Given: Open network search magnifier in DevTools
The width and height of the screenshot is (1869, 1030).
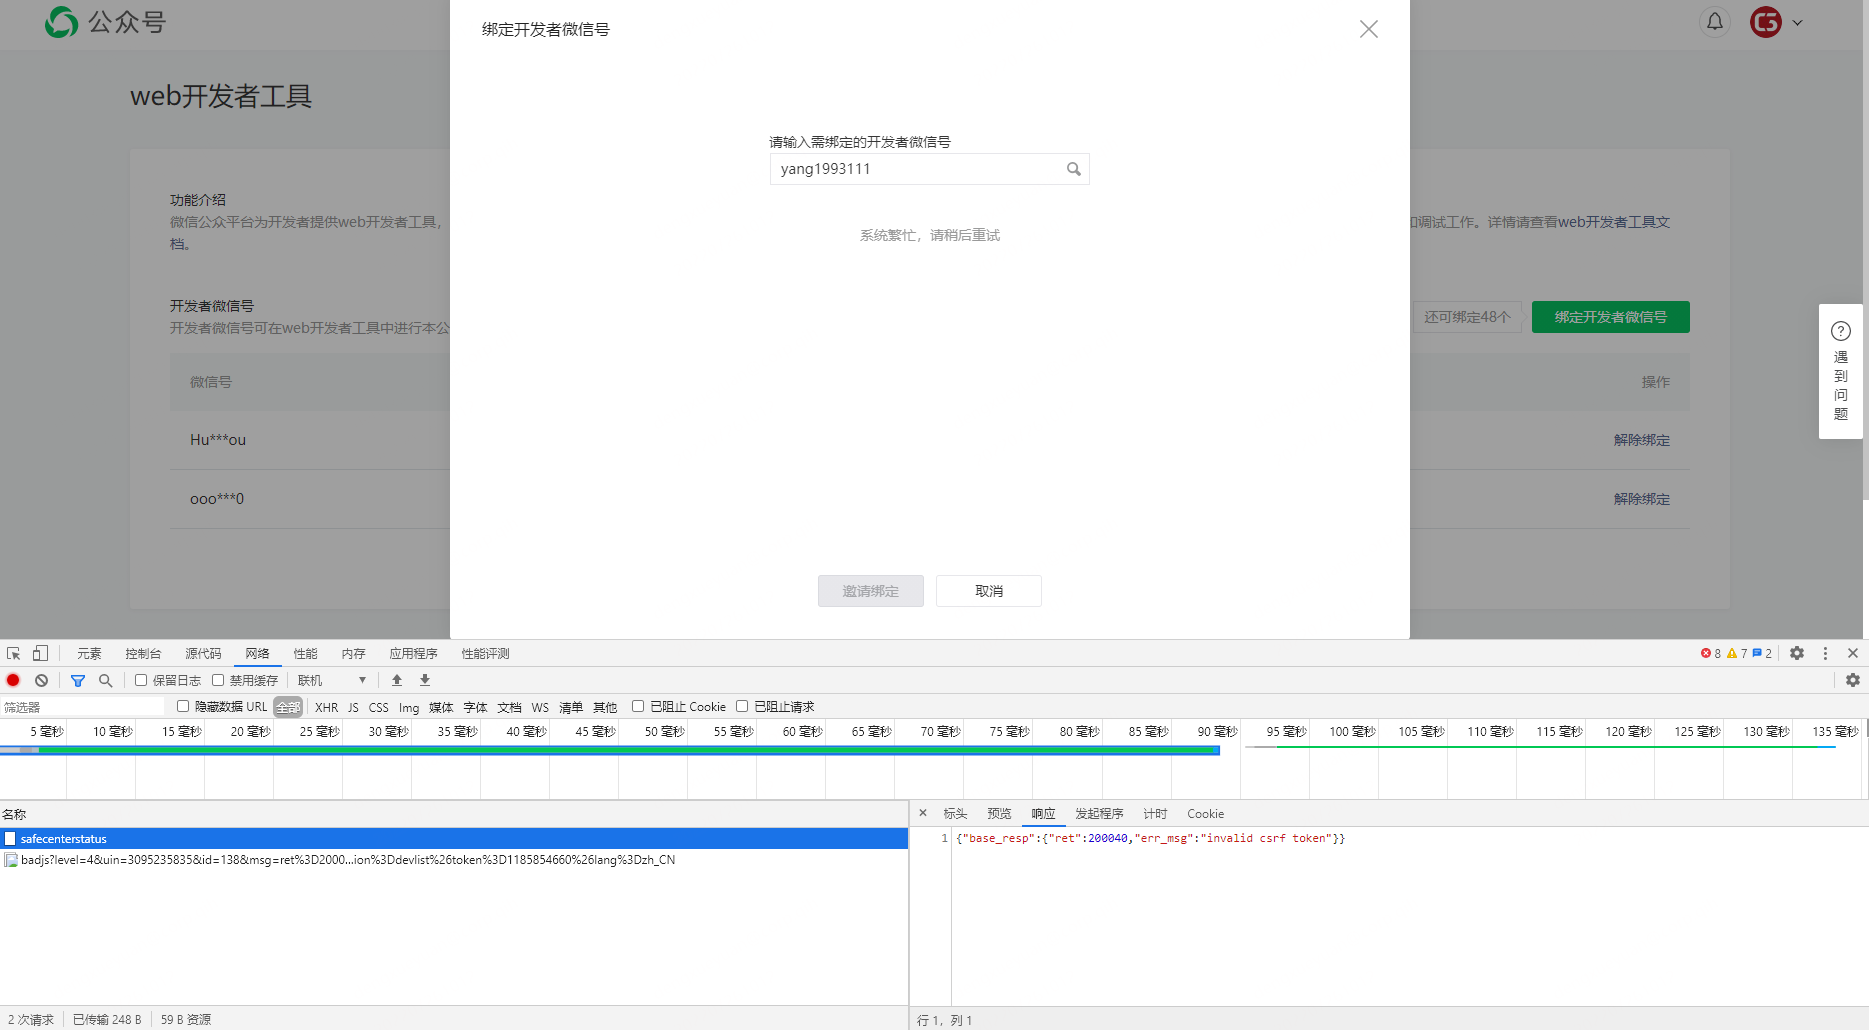Looking at the screenshot, I should tap(105, 680).
